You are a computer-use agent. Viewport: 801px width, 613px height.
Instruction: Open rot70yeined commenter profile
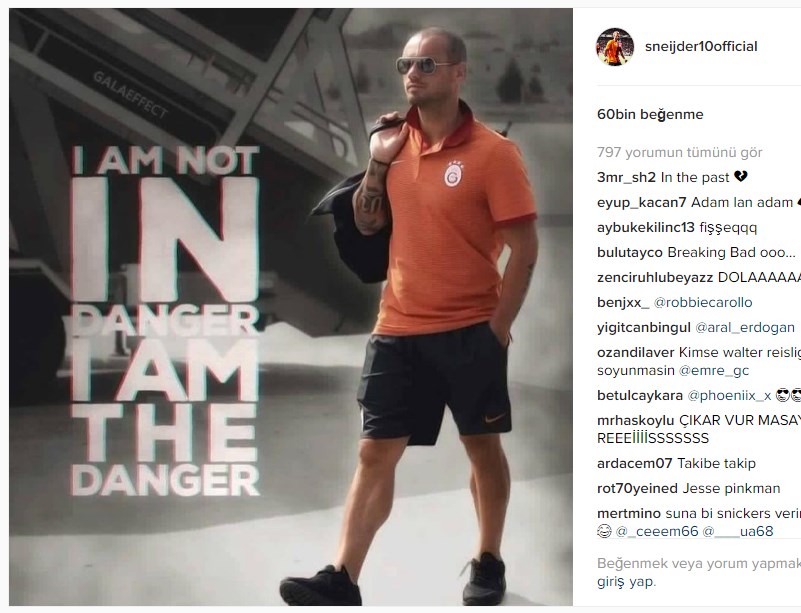coord(637,488)
